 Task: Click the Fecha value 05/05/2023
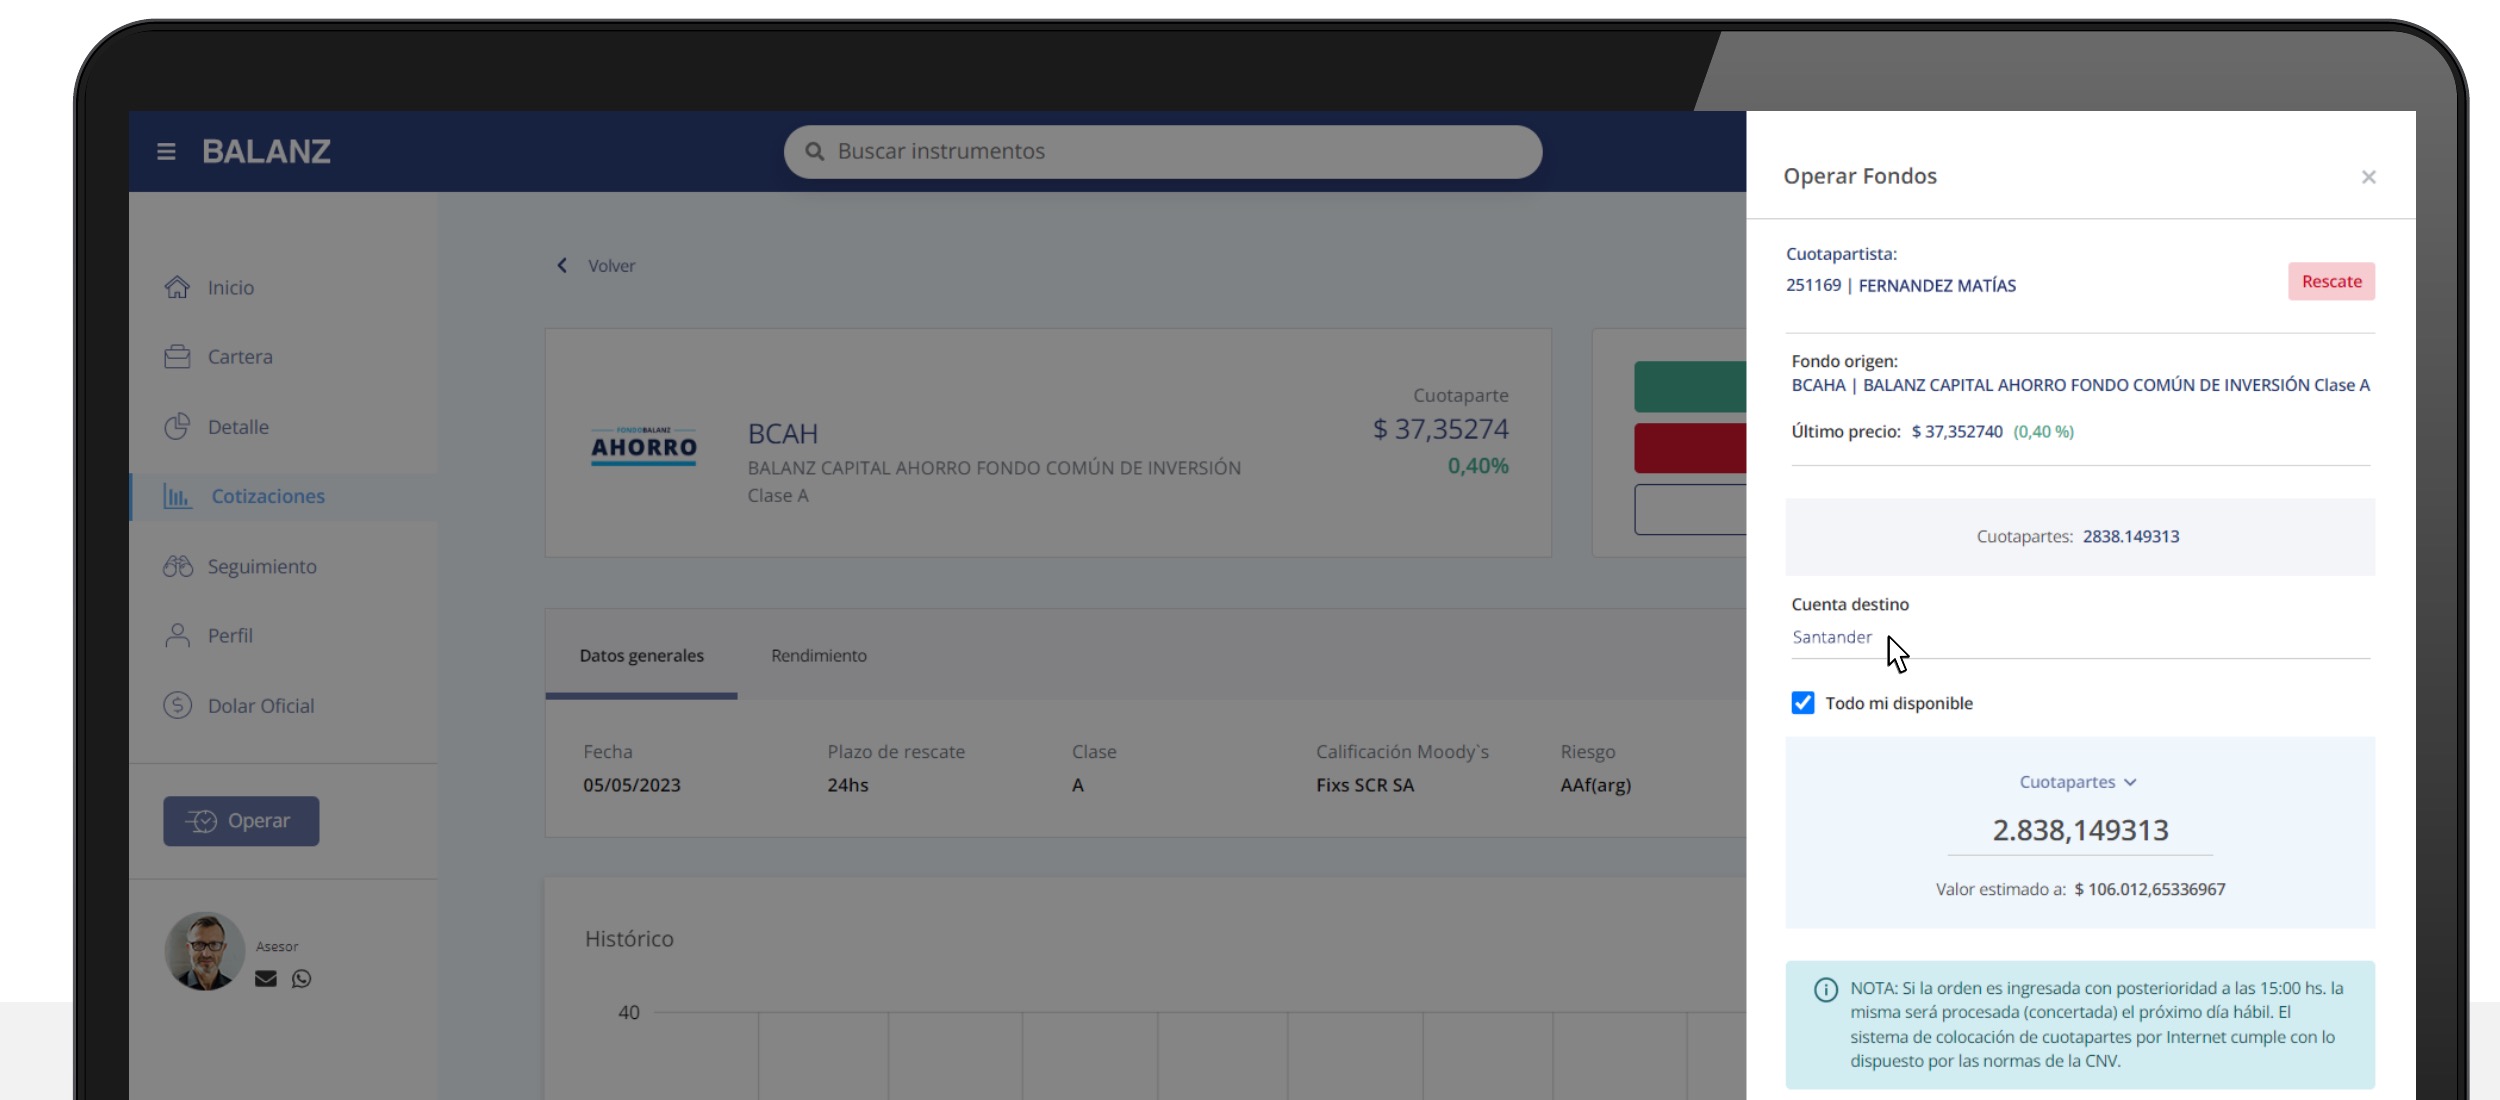[631, 785]
